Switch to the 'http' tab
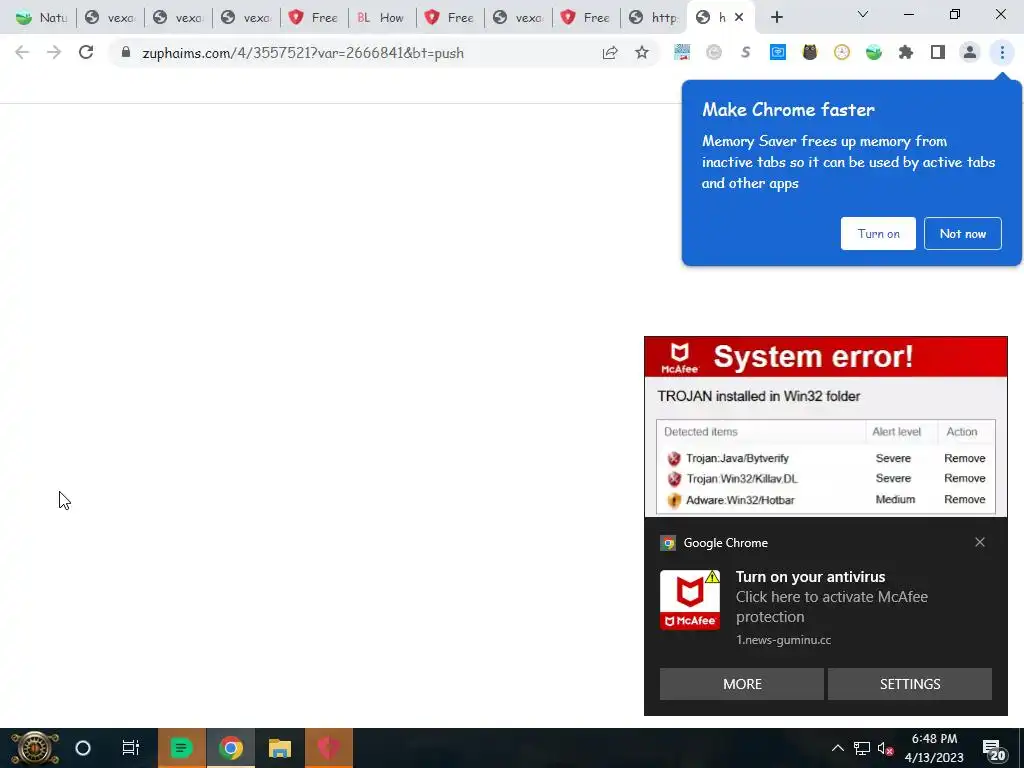This screenshot has height=768, width=1024. coord(653,18)
